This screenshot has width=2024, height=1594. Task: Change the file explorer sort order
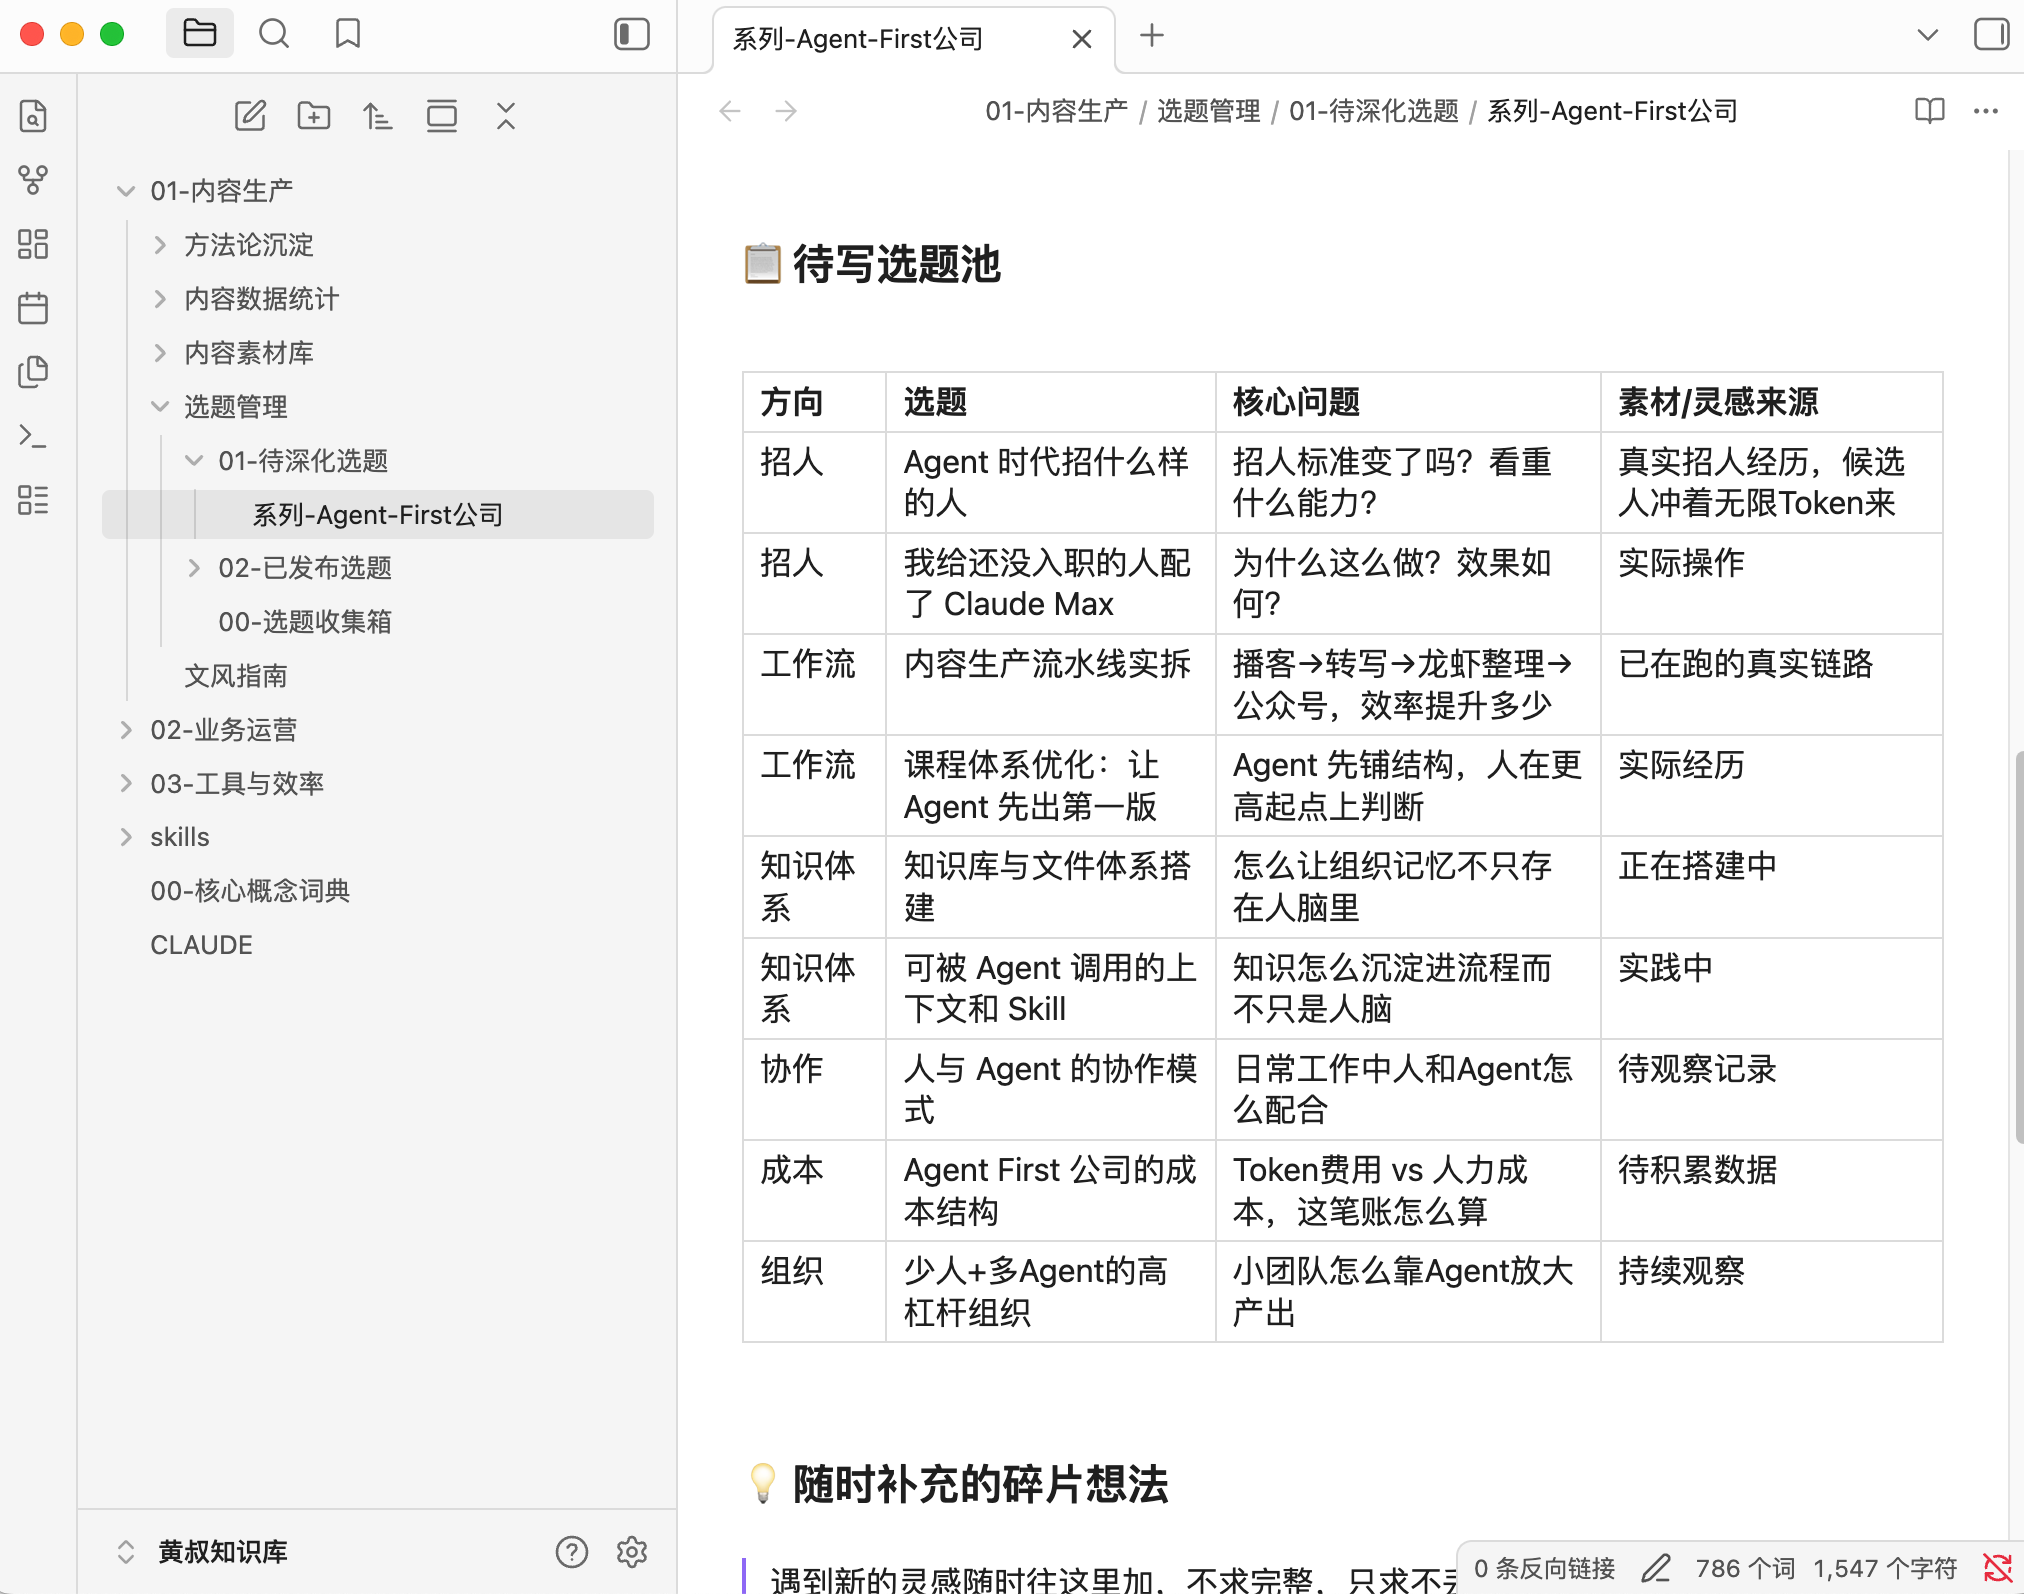coord(377,116)
